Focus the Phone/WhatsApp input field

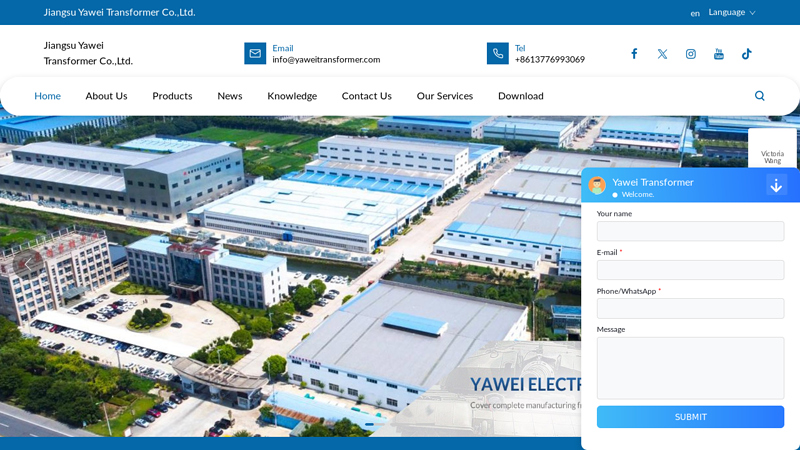coord(690,308)
